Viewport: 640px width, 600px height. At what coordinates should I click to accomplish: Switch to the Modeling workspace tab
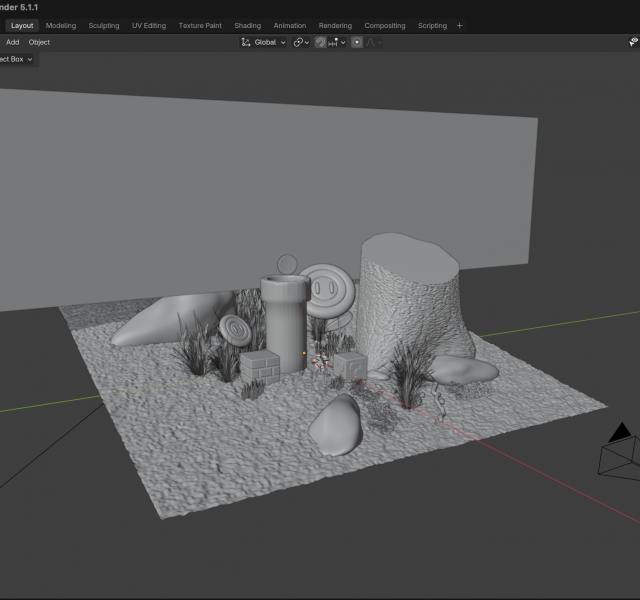[61, 26]
